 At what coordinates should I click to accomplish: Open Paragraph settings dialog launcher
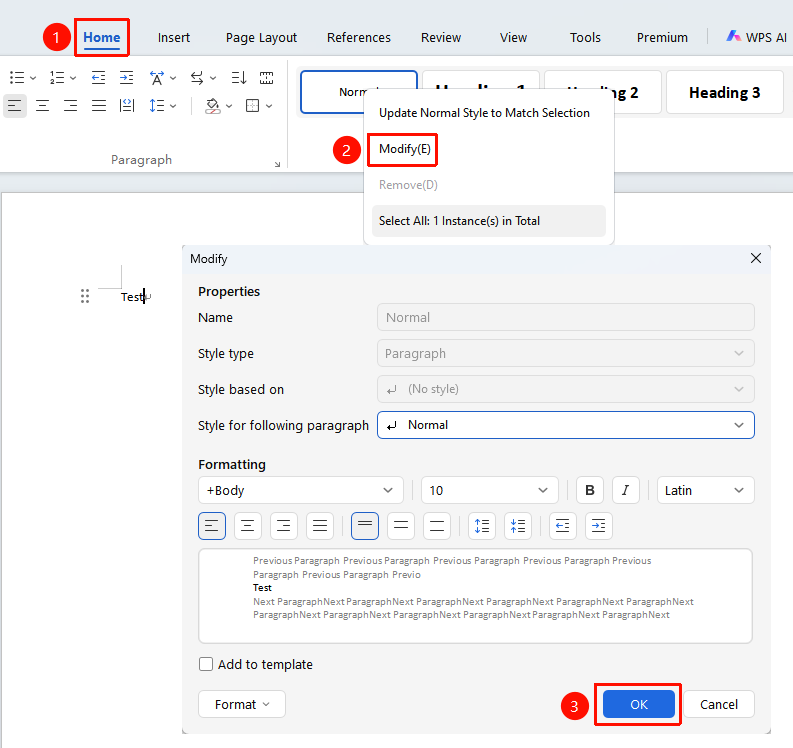277,164
